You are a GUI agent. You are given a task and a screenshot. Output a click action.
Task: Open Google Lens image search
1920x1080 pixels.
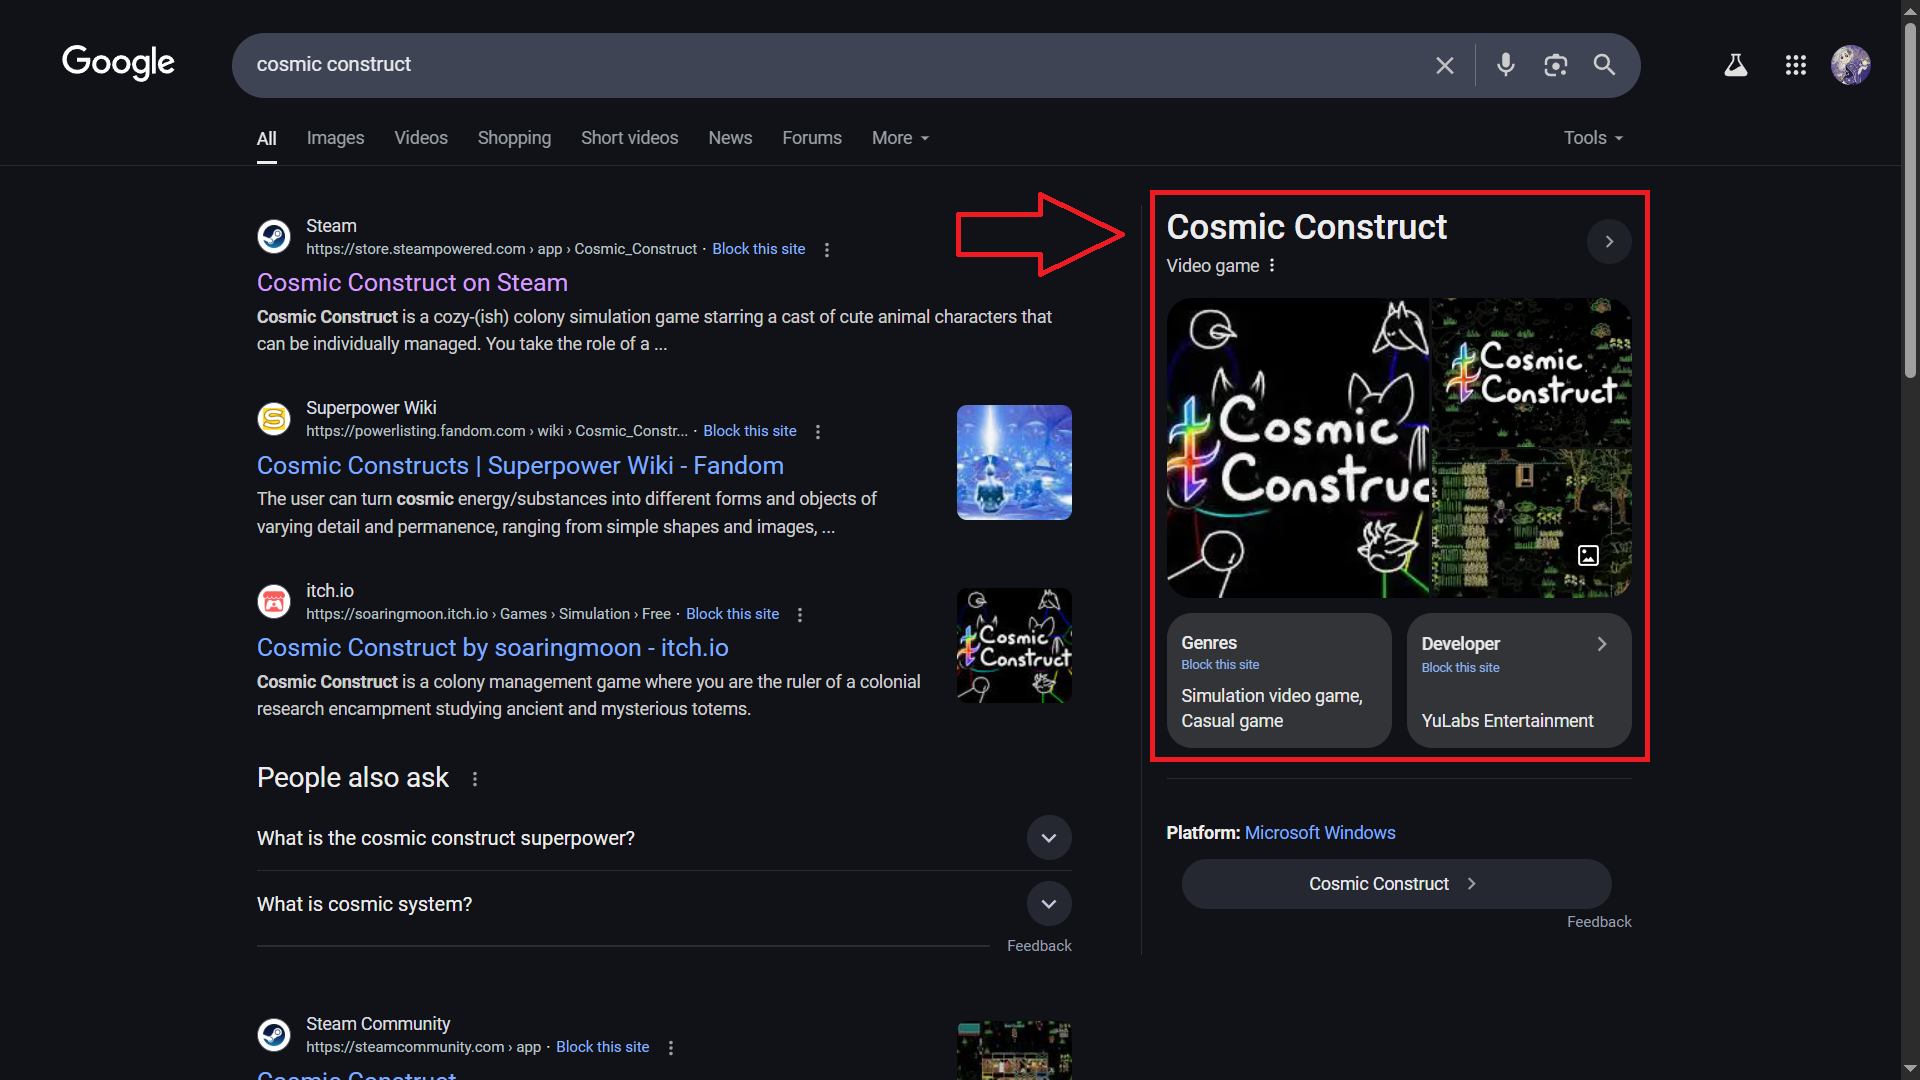pos(1555,65)
